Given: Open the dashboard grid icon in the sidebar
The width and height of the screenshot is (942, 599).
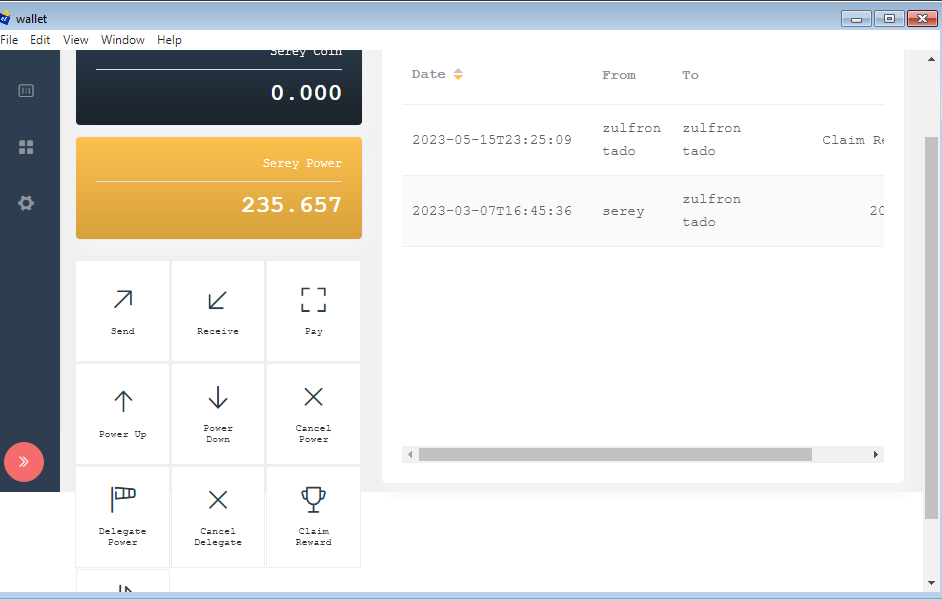Looking at the screenshot, I should point(26,147).
